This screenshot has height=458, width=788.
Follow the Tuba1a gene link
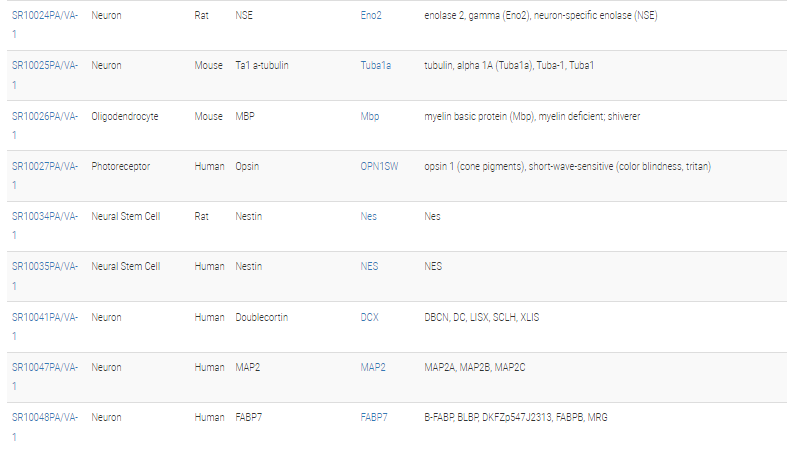tap(375, 65)
